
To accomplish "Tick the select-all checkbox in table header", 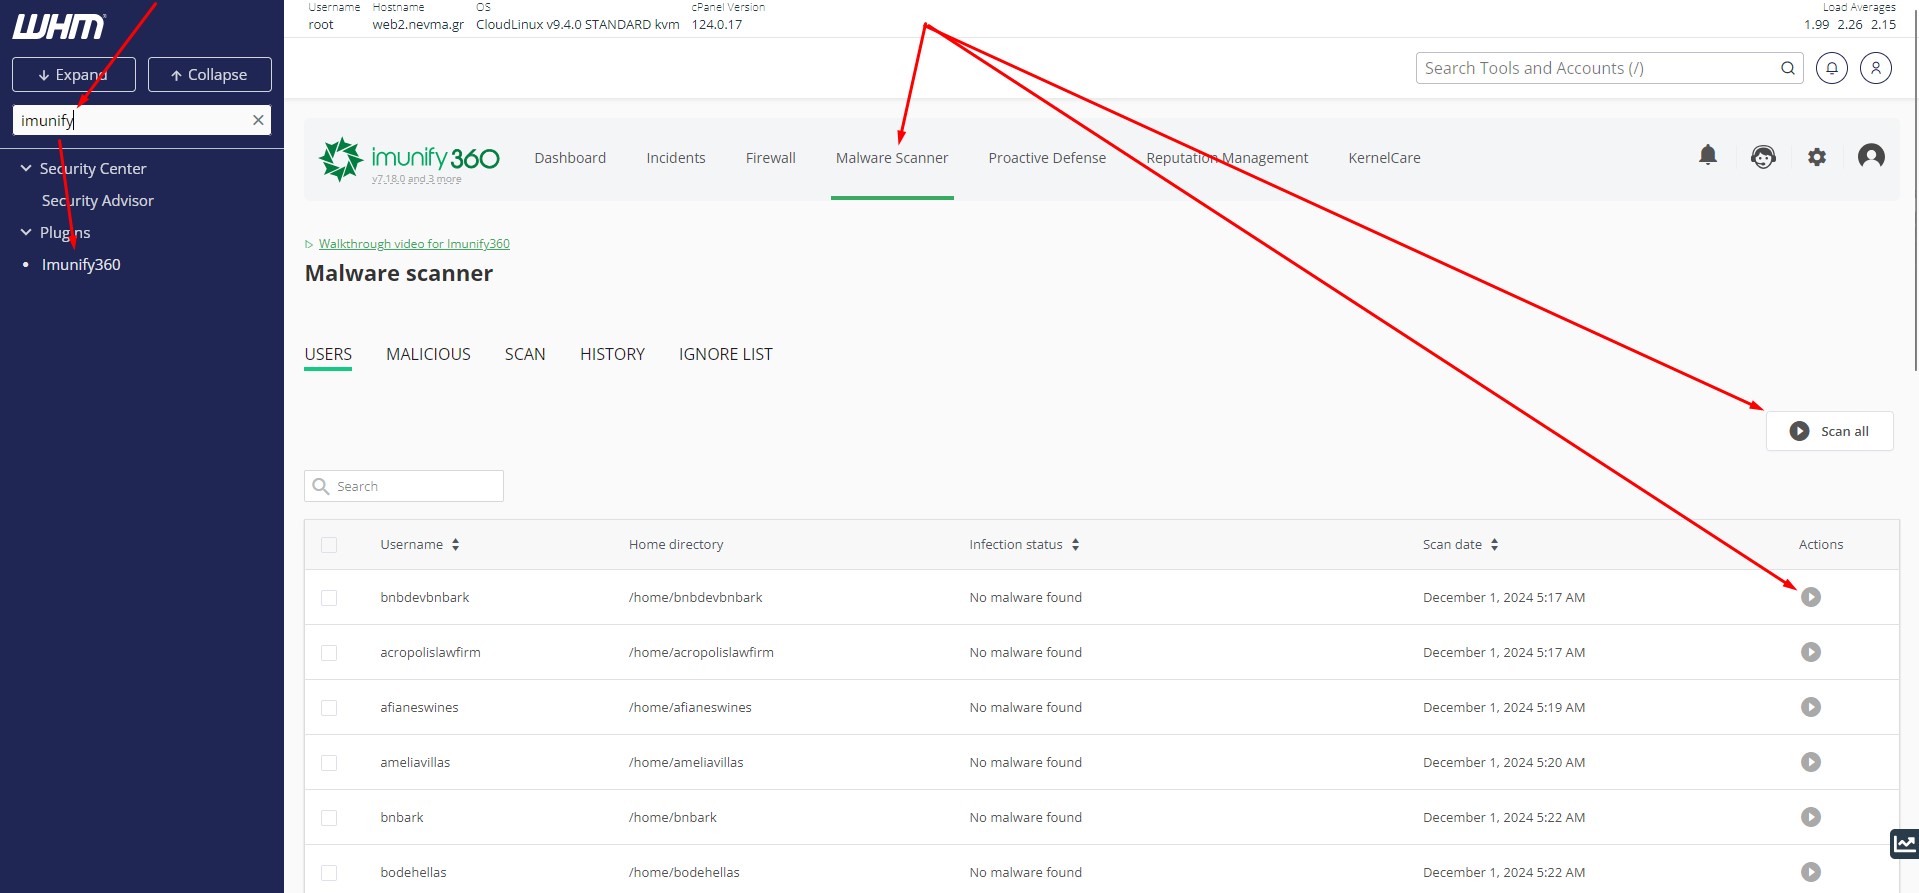I will (329, 545).
